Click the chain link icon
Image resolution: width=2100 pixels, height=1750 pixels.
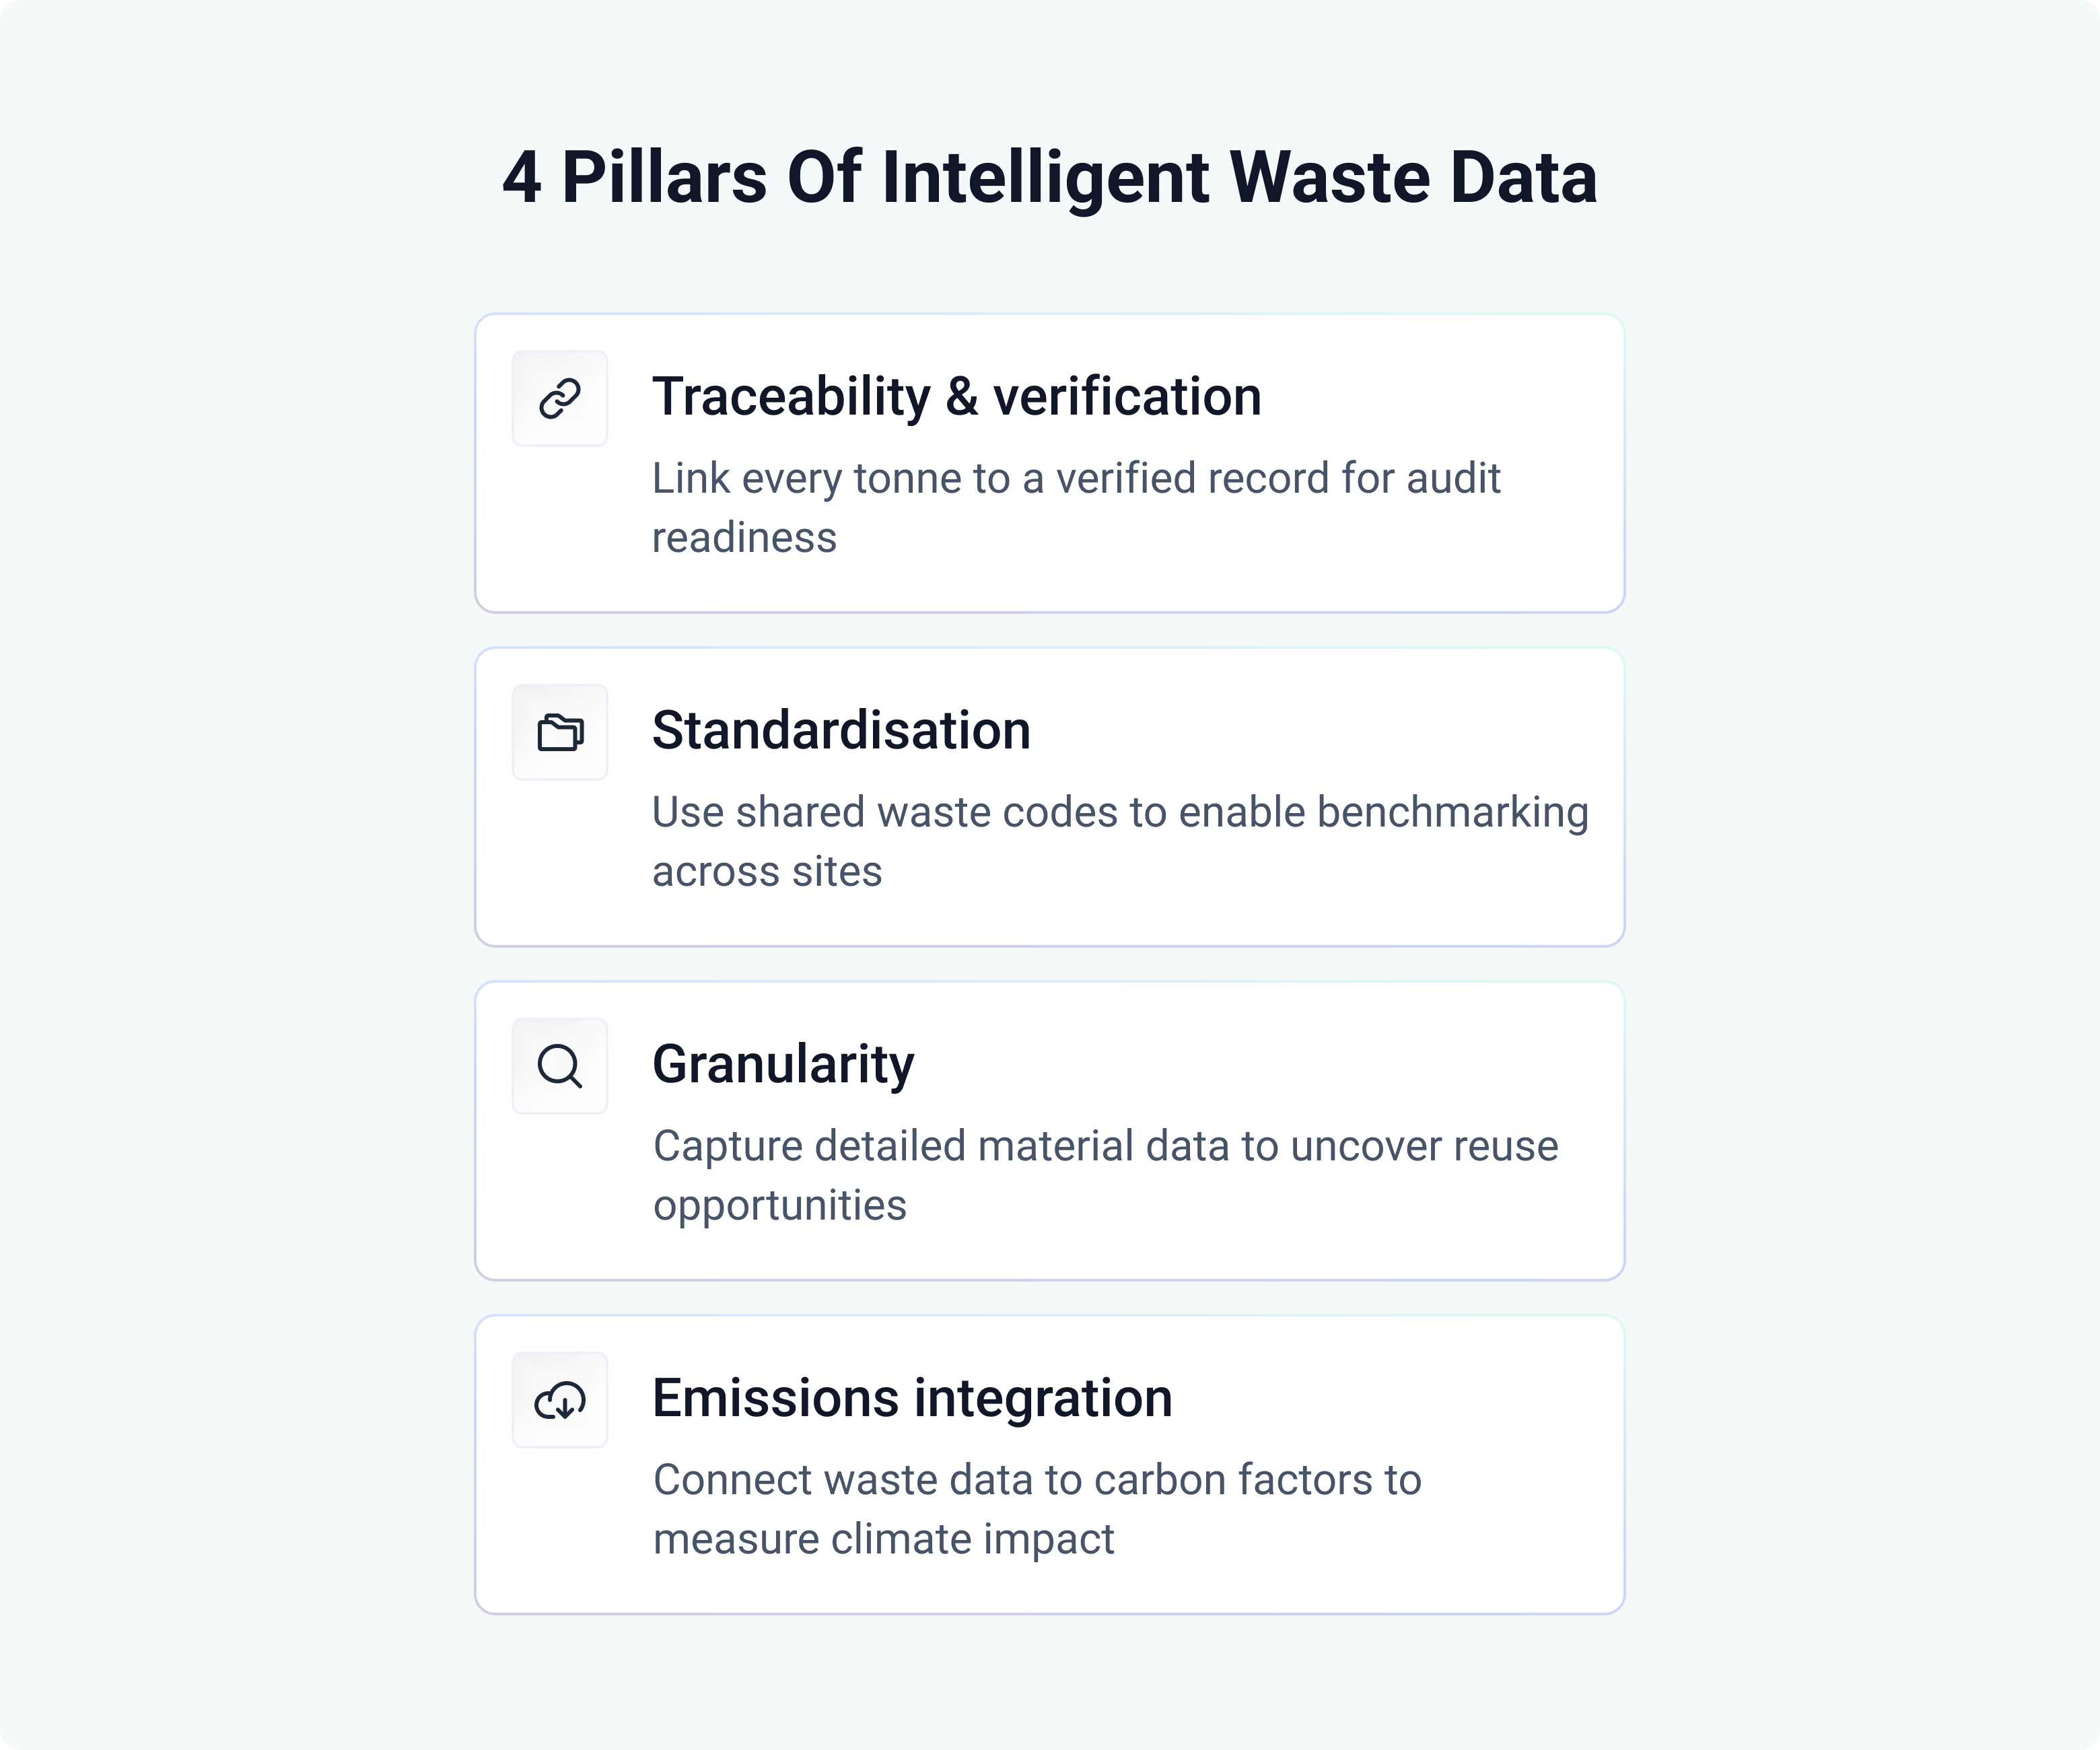click(x=560, y=398)
